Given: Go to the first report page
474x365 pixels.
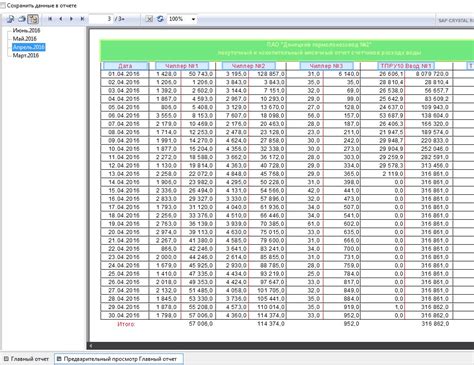Looking at the screenshot, I should pos(50,19).
